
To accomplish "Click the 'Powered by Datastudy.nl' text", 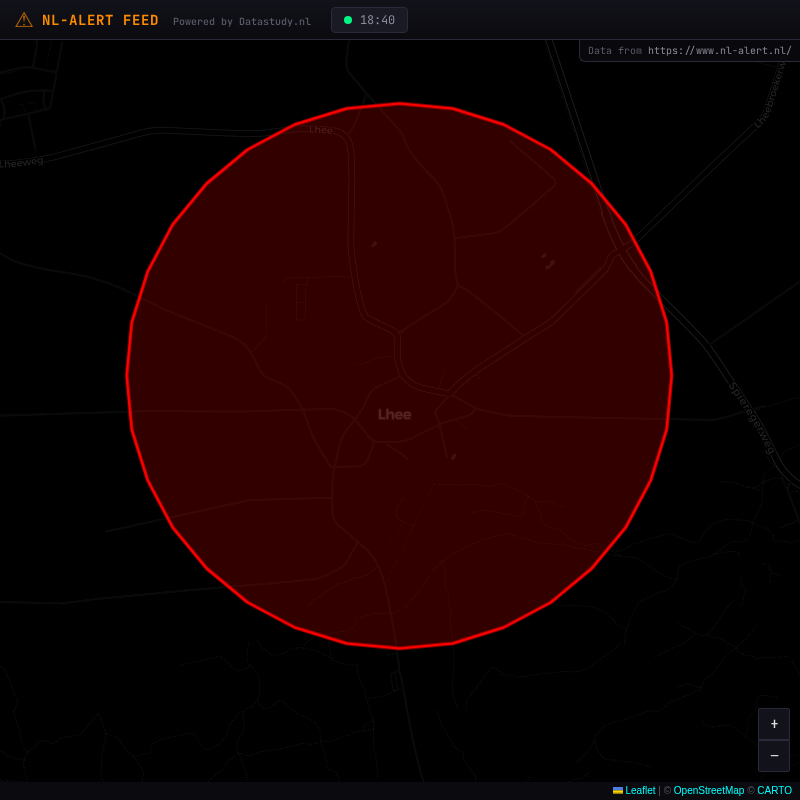I will point(242,21).
